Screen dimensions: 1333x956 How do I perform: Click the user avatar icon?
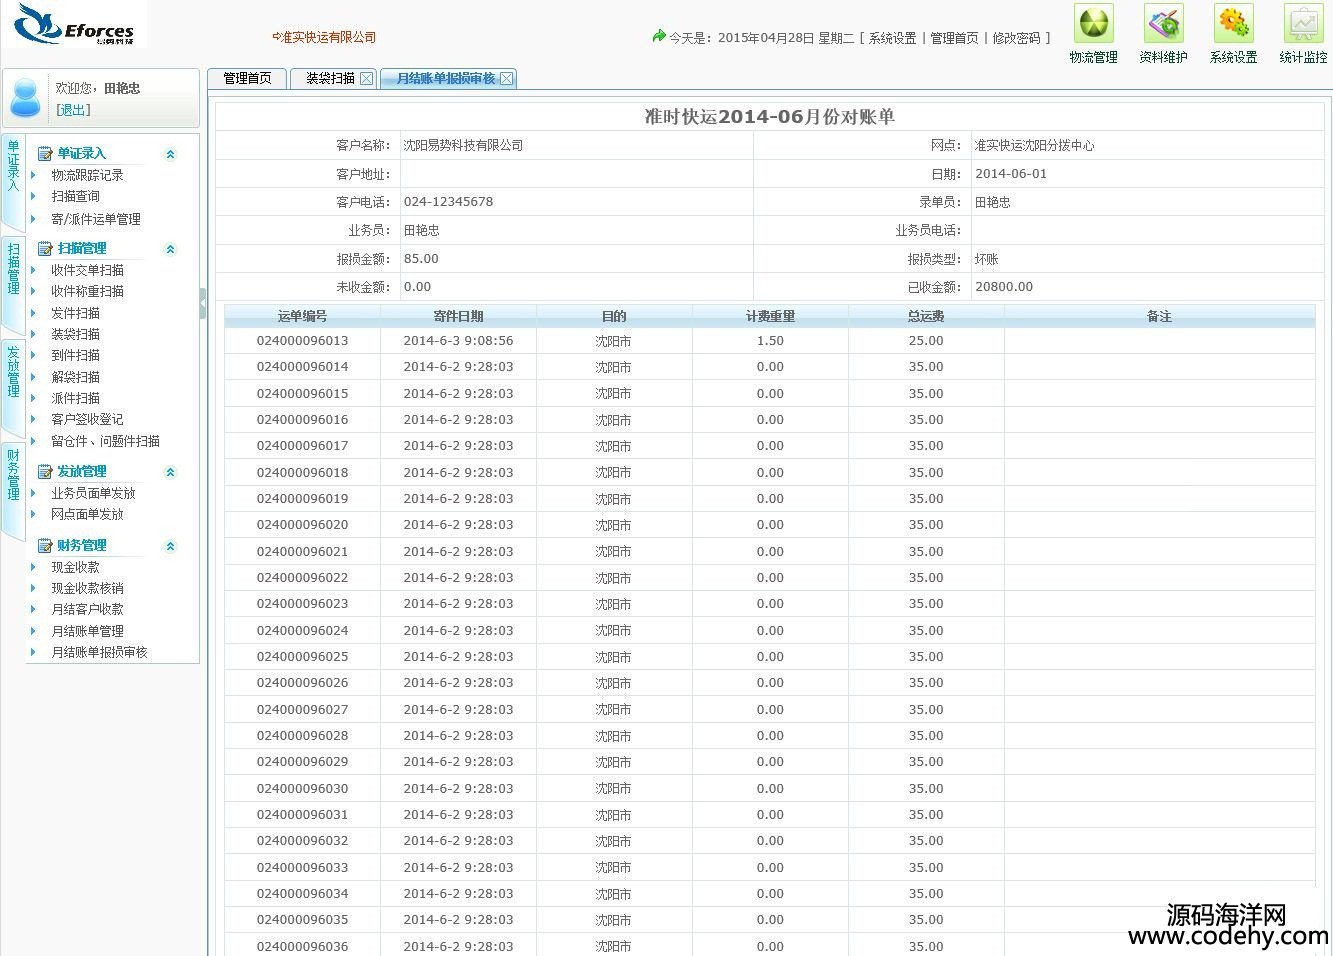25,97
